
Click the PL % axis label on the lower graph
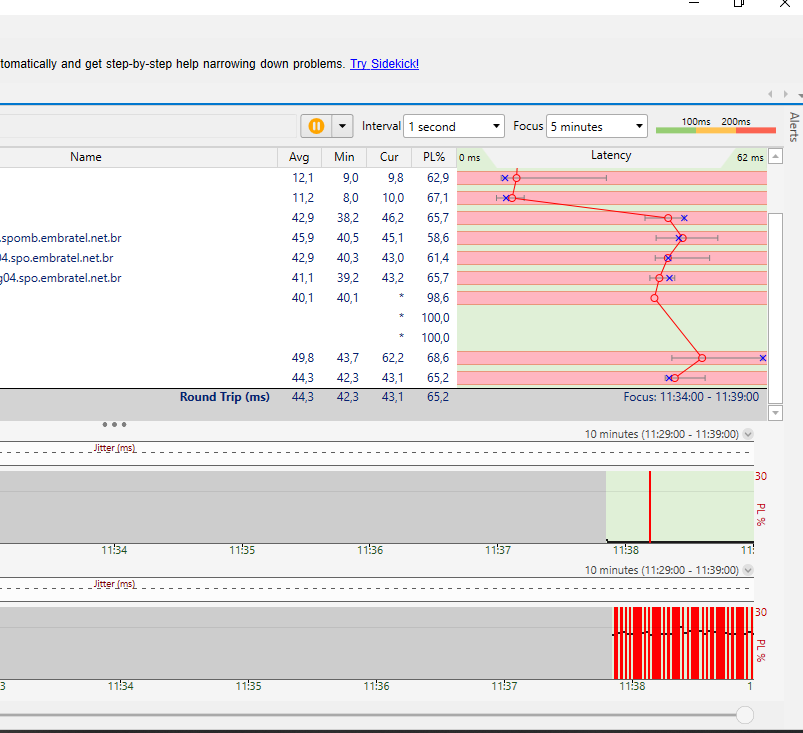pyautogui.click(x=761, y=651)
